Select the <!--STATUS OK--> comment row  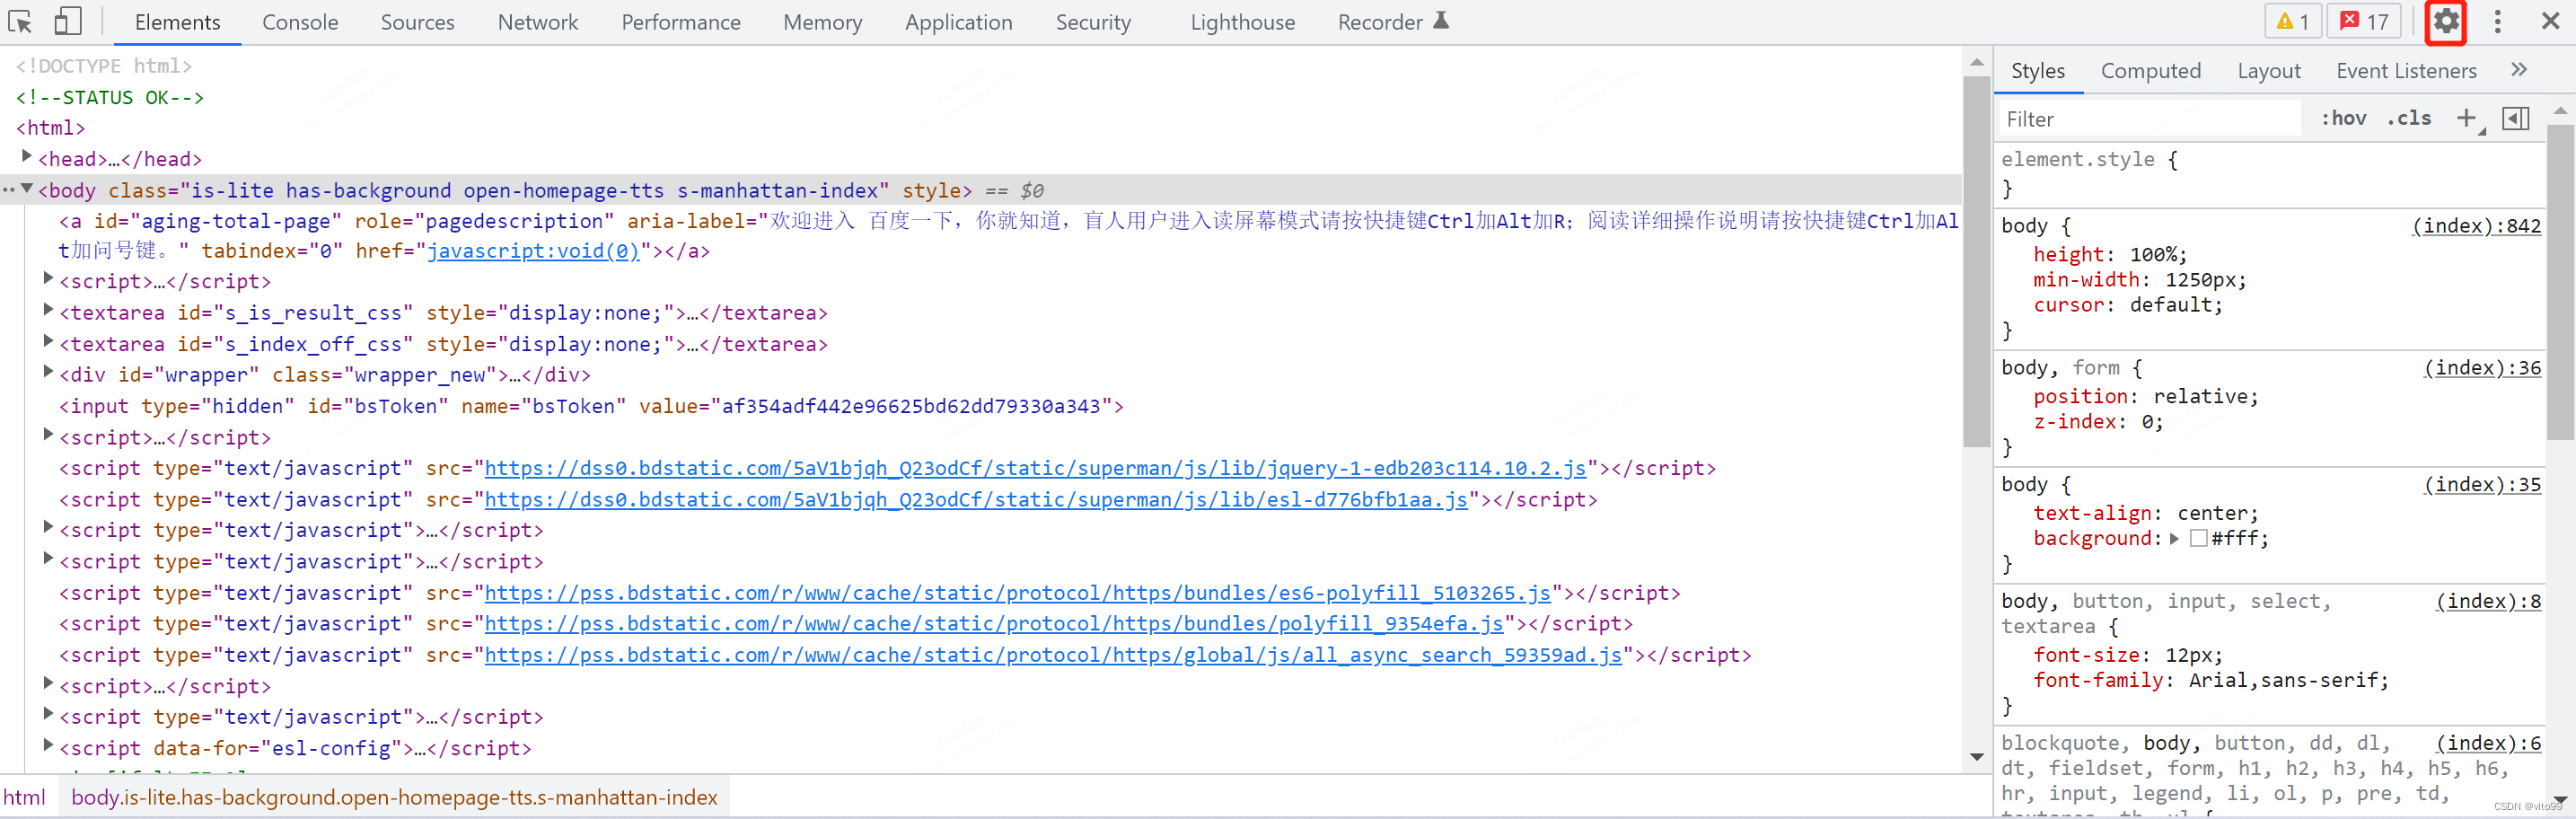pyautogui.click(x=109, y=97)
